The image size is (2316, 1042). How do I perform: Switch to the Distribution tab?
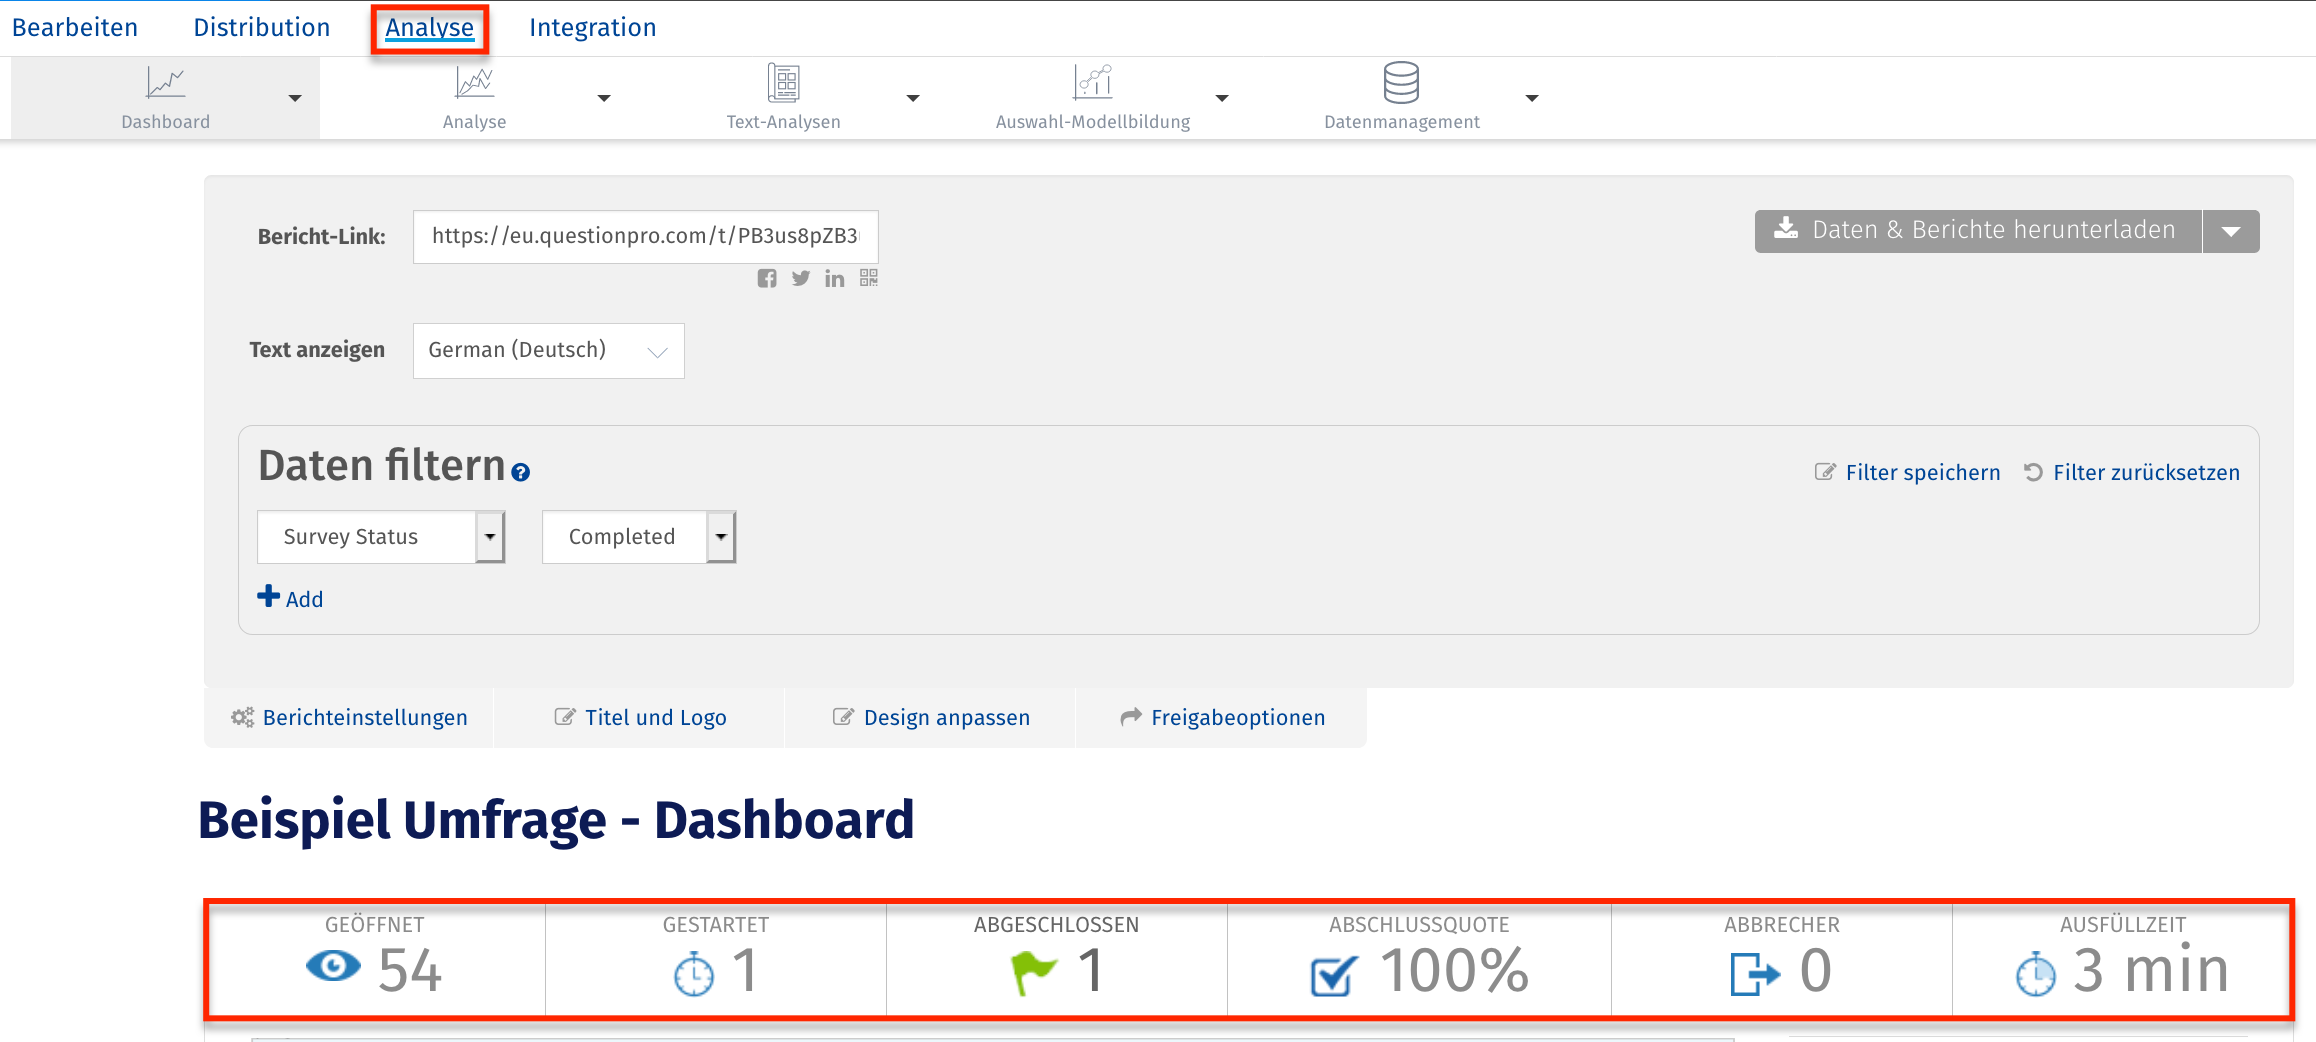point(262,28)
